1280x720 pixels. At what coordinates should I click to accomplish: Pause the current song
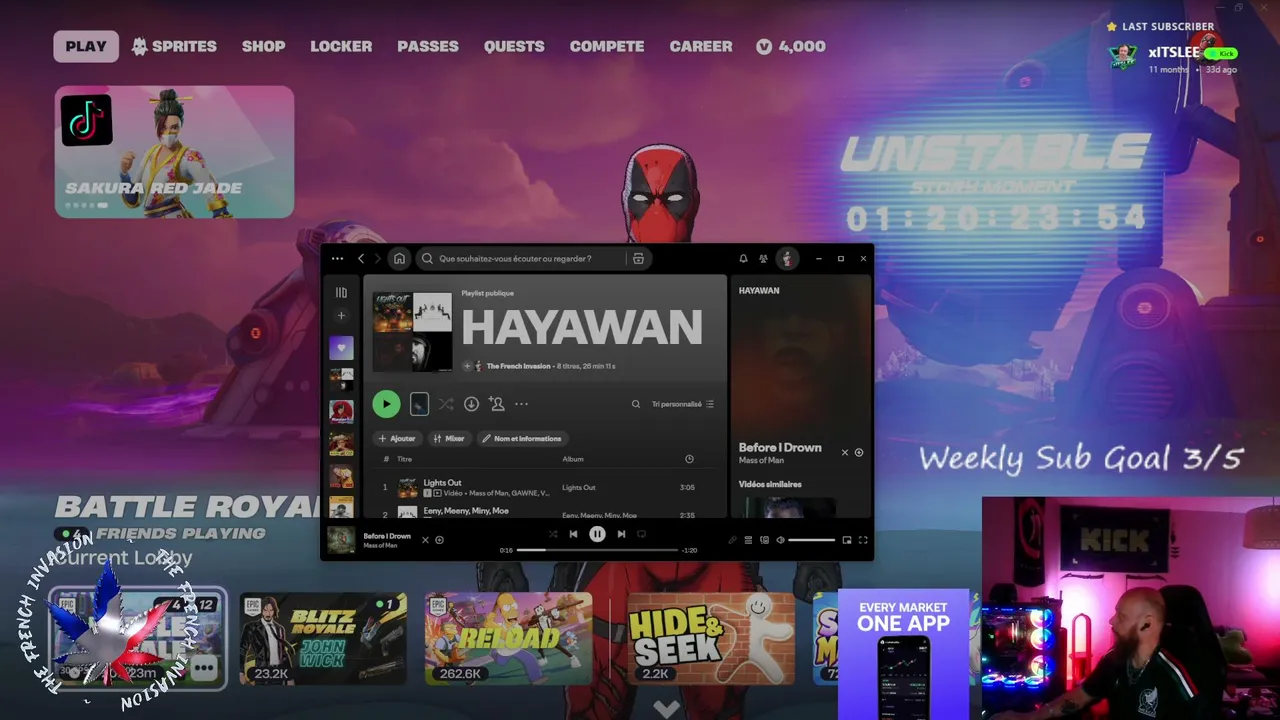coord(597,534)
